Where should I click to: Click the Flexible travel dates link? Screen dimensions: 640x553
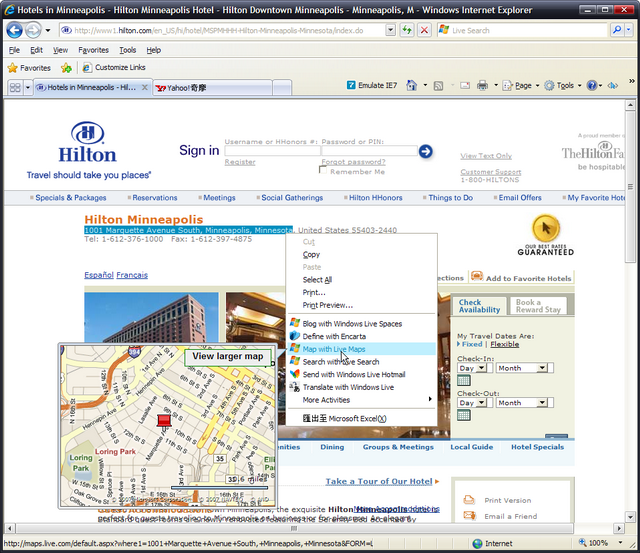(x=504, y=344)
